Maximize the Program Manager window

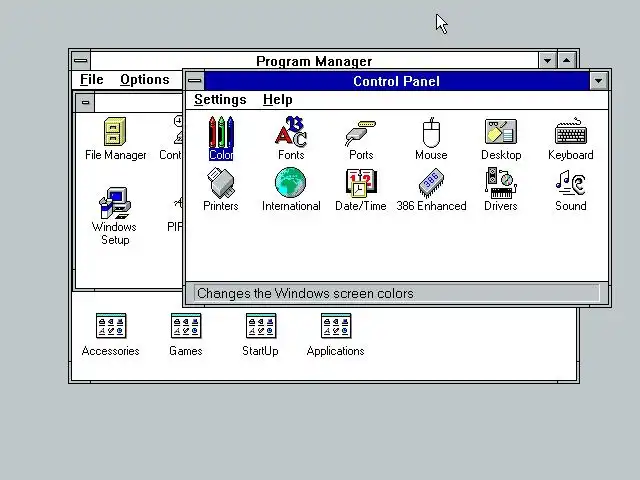click(x=567, y=61)
